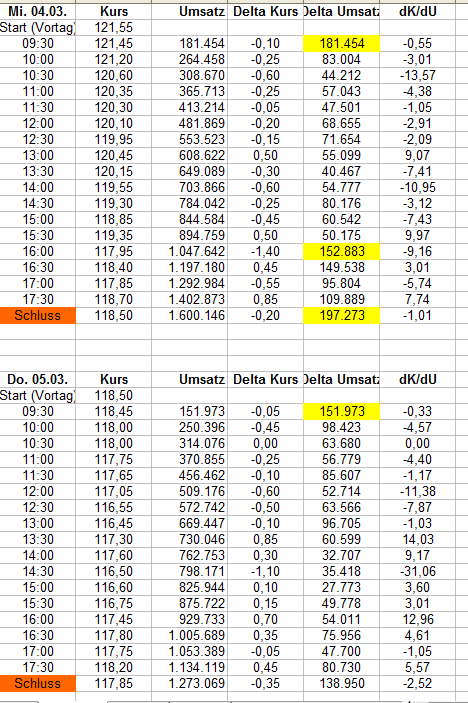Viewport: 468px width, 703px height.
Task: Select Umsatz value 784.042
Action: click(x=202, y=204)
